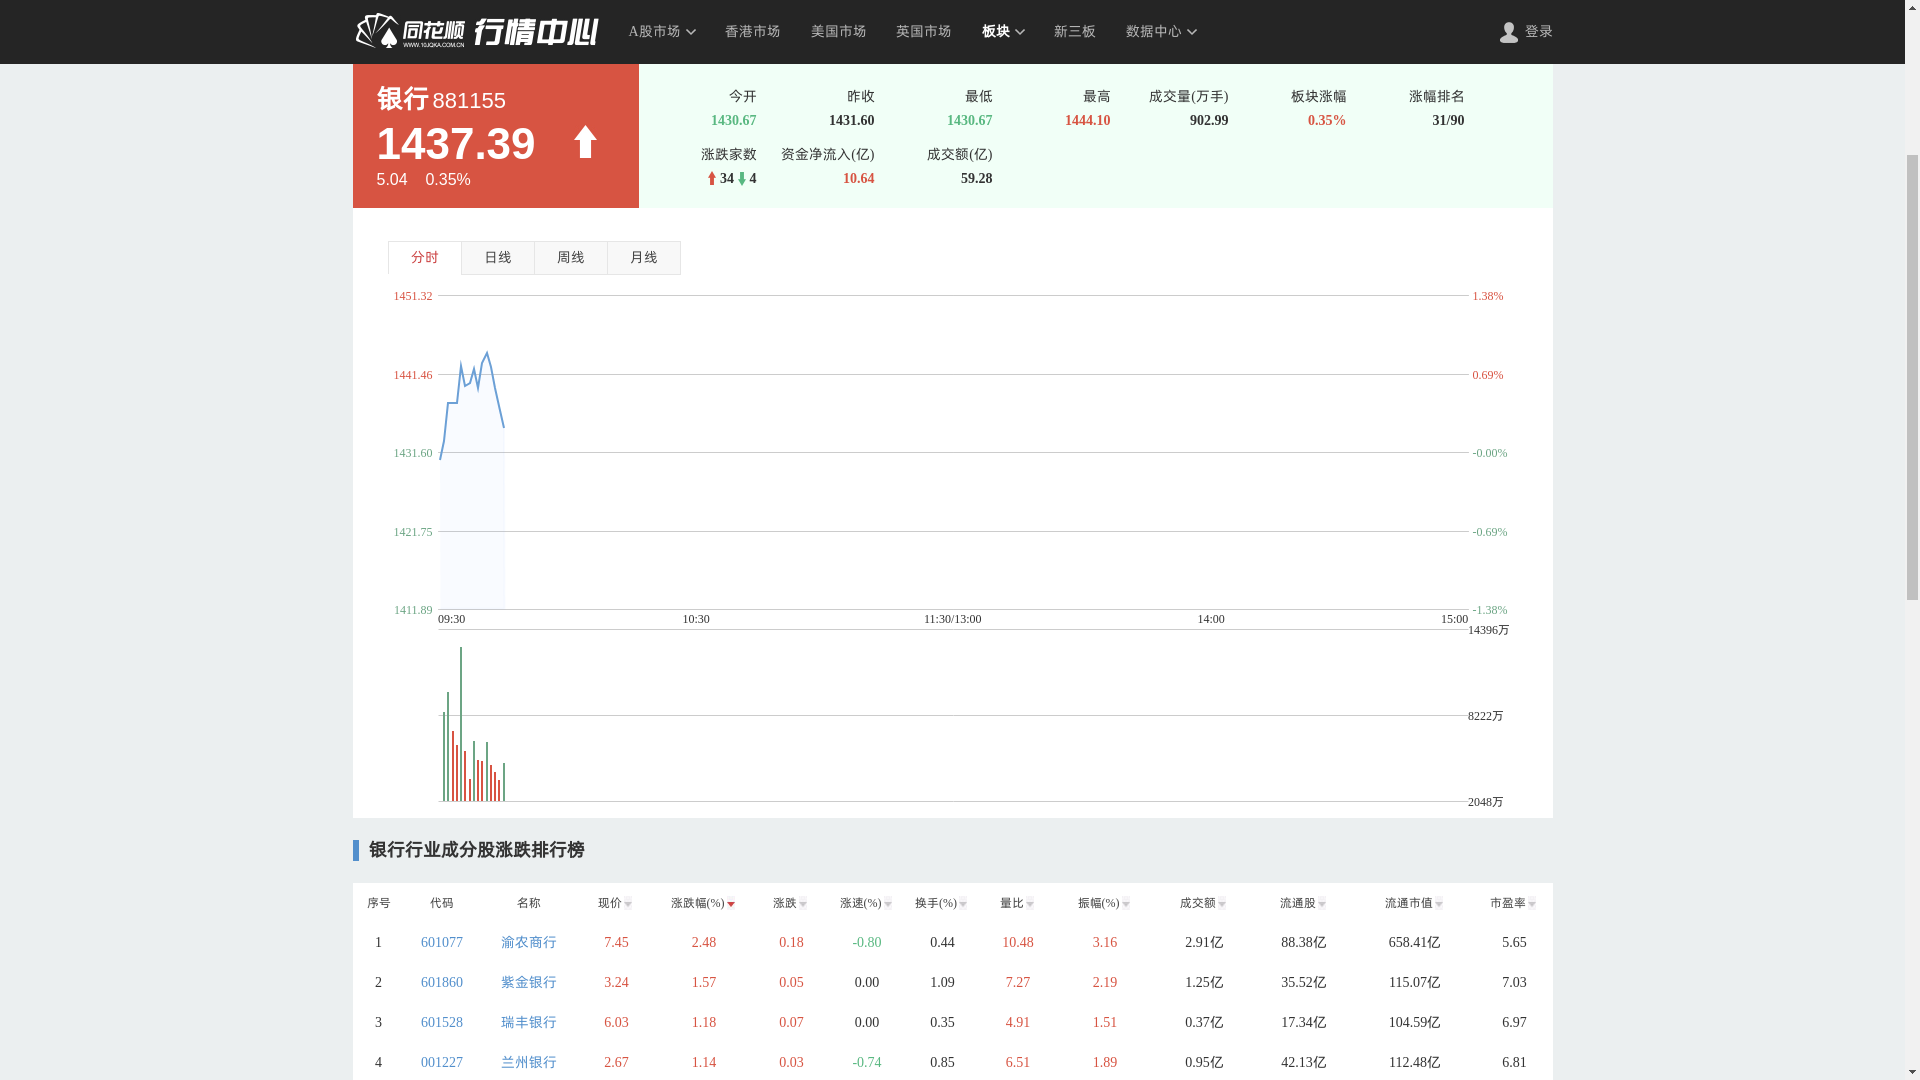
Task: Click the 涨跌家数 up arrow indicator
Action: [710, 178]
